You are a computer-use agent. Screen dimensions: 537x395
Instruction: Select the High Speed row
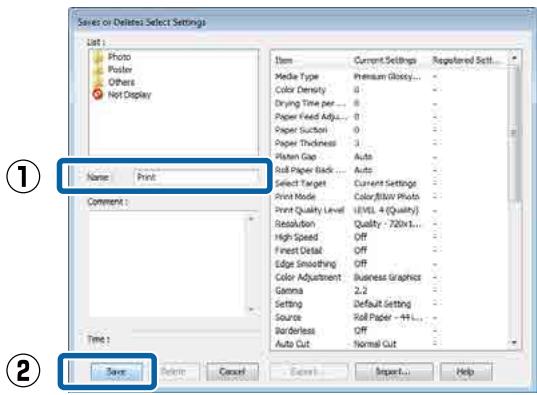pyautogui.click(x=390, y=237)
